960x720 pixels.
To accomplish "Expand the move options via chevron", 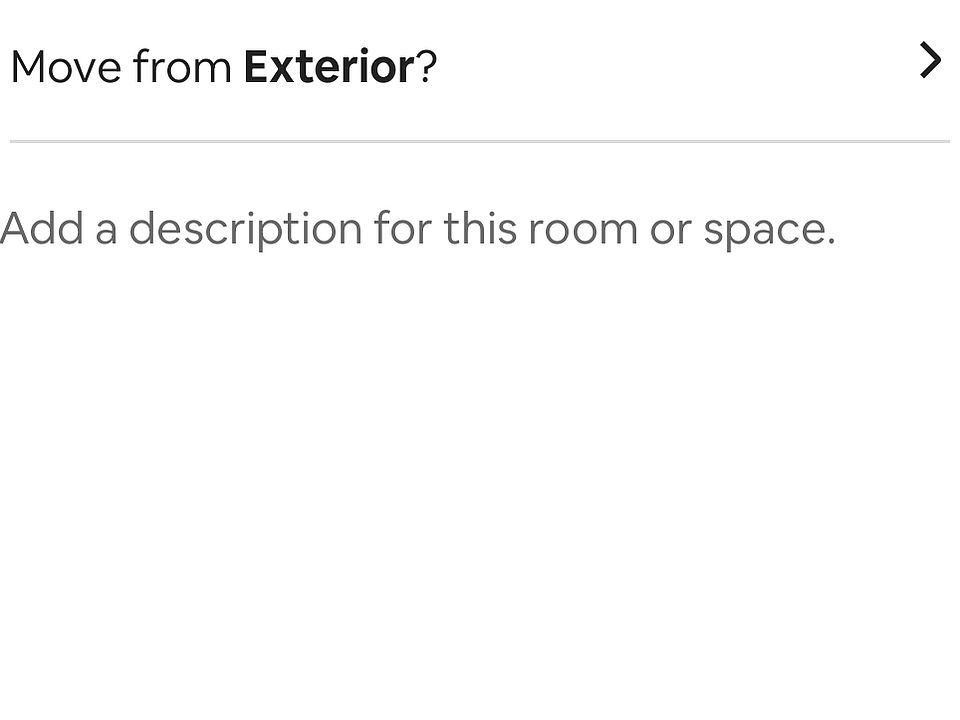I will (x=930, y=61).
